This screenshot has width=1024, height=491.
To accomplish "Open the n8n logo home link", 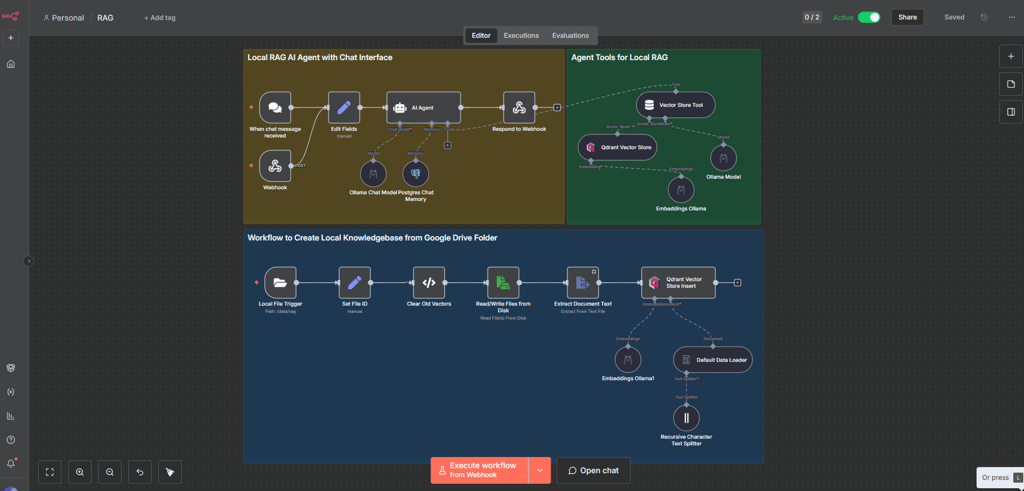I will pyautogui.click(x=10, y=15).
